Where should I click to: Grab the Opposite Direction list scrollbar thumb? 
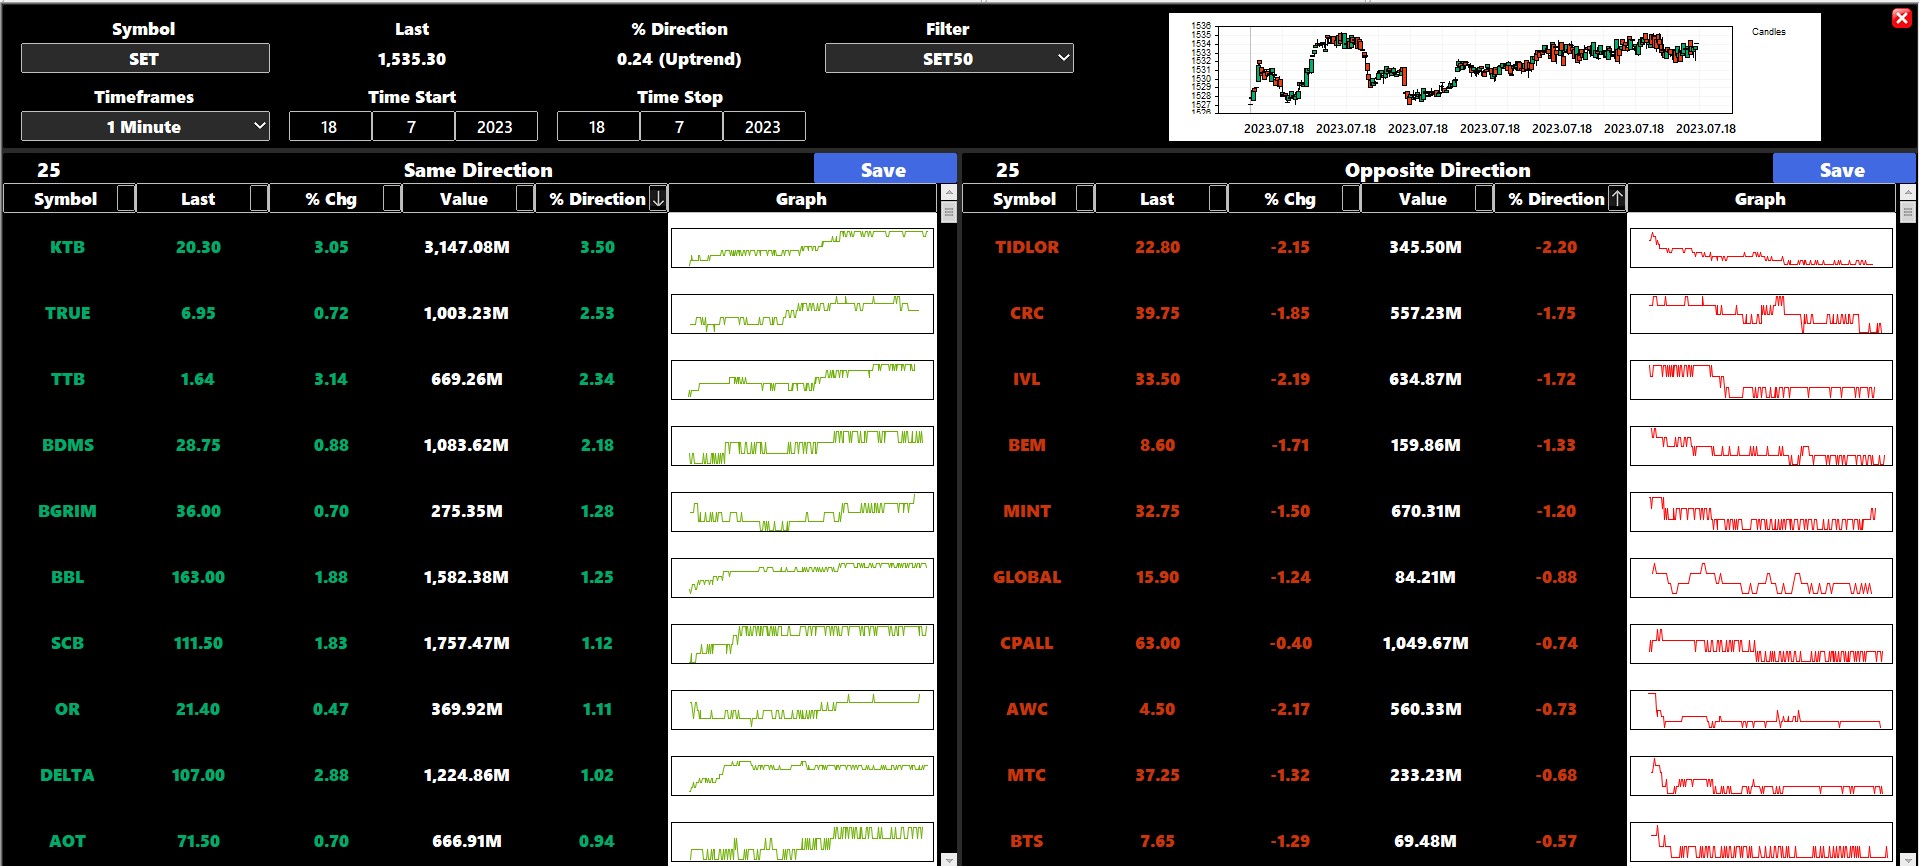click(1908, 212)
